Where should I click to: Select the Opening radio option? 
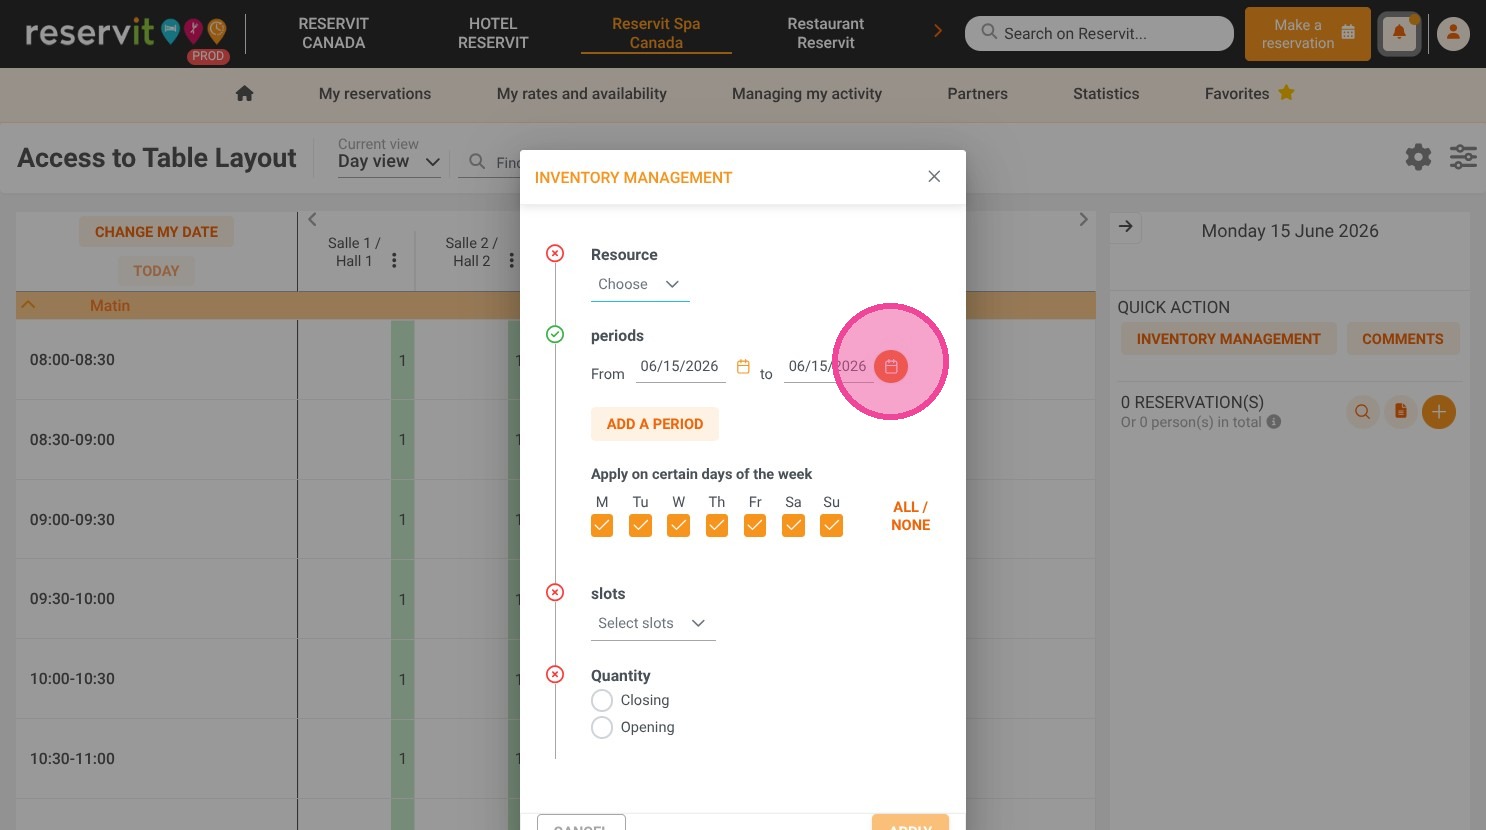602,727
